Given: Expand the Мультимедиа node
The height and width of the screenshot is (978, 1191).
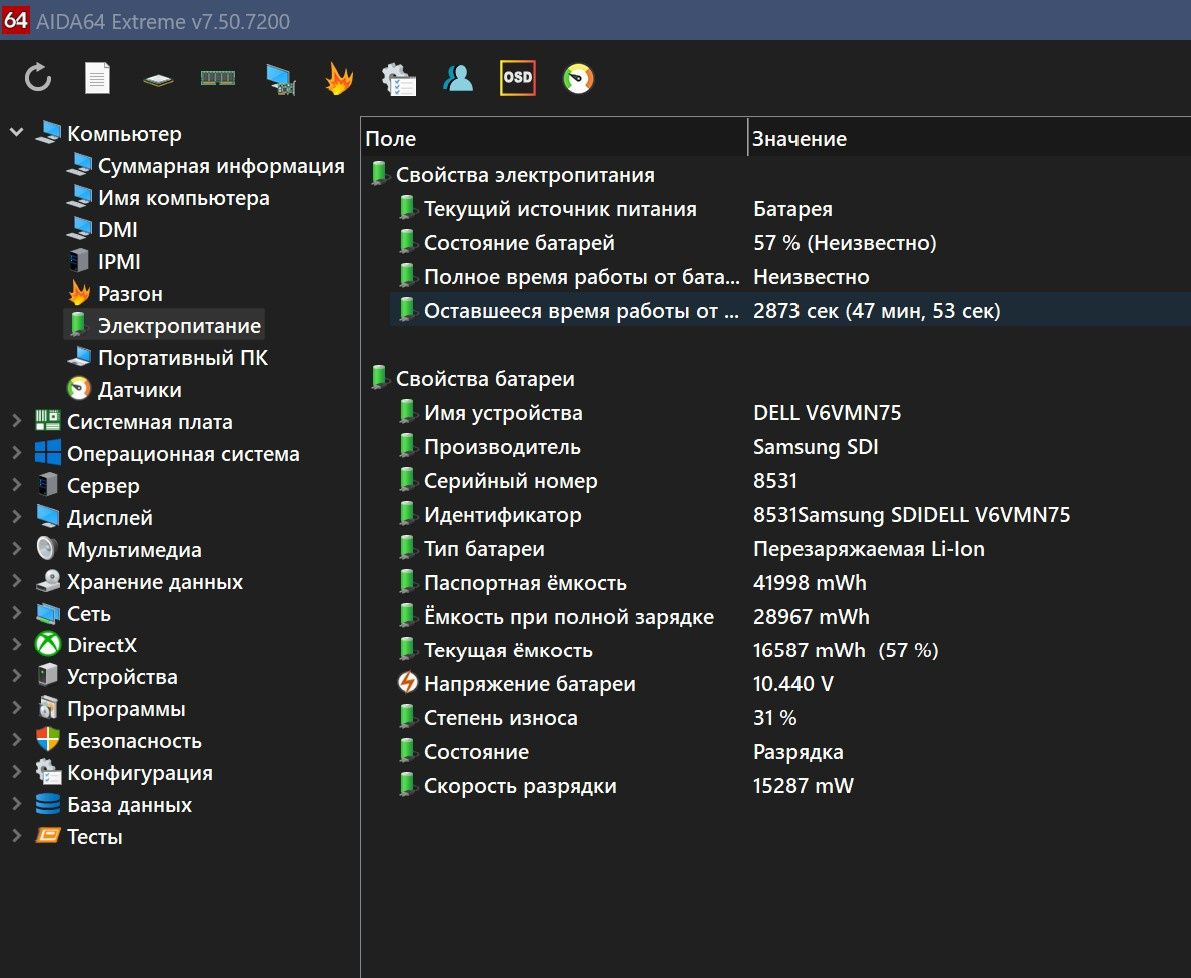Looking at the screenshot, I should coord(16,548).
